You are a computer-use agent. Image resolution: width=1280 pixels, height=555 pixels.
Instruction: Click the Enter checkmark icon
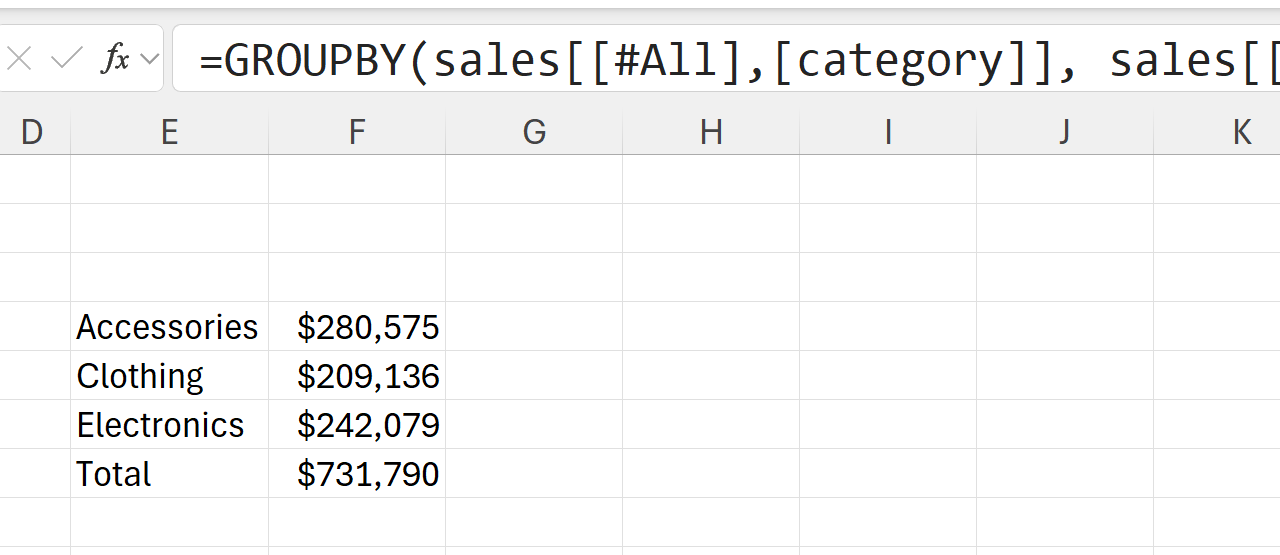tap(66, 60)
